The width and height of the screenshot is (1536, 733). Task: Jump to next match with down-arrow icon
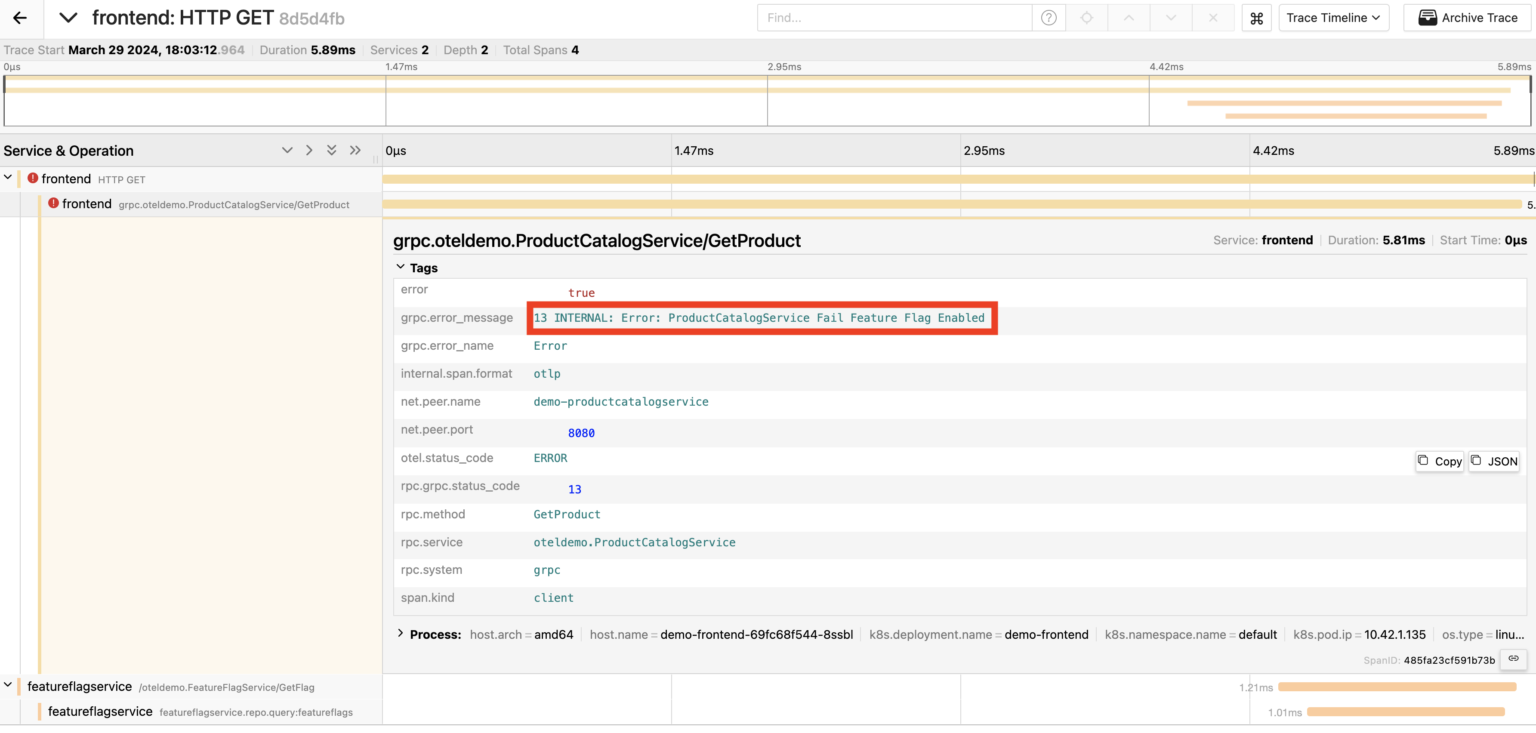(x=1172, y=17)
